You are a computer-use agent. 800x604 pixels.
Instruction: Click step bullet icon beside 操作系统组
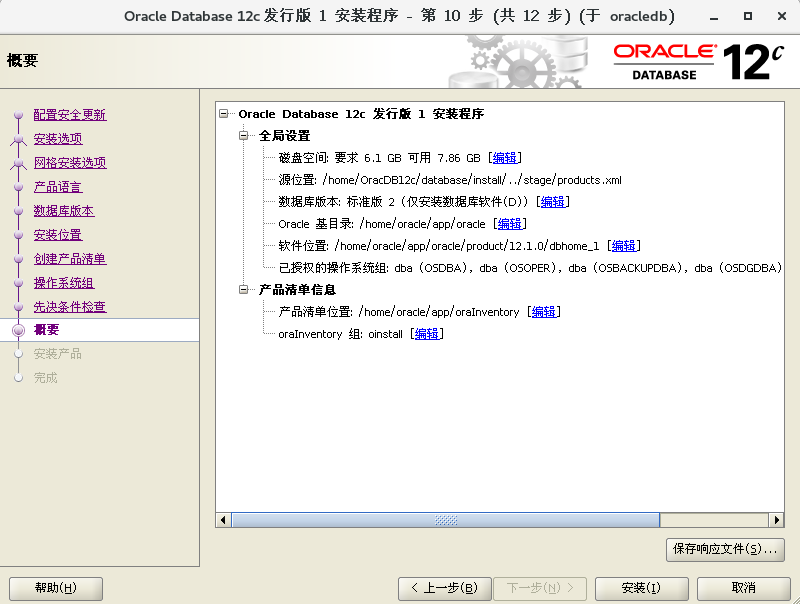pyautogui.click(x=18, y=283)
